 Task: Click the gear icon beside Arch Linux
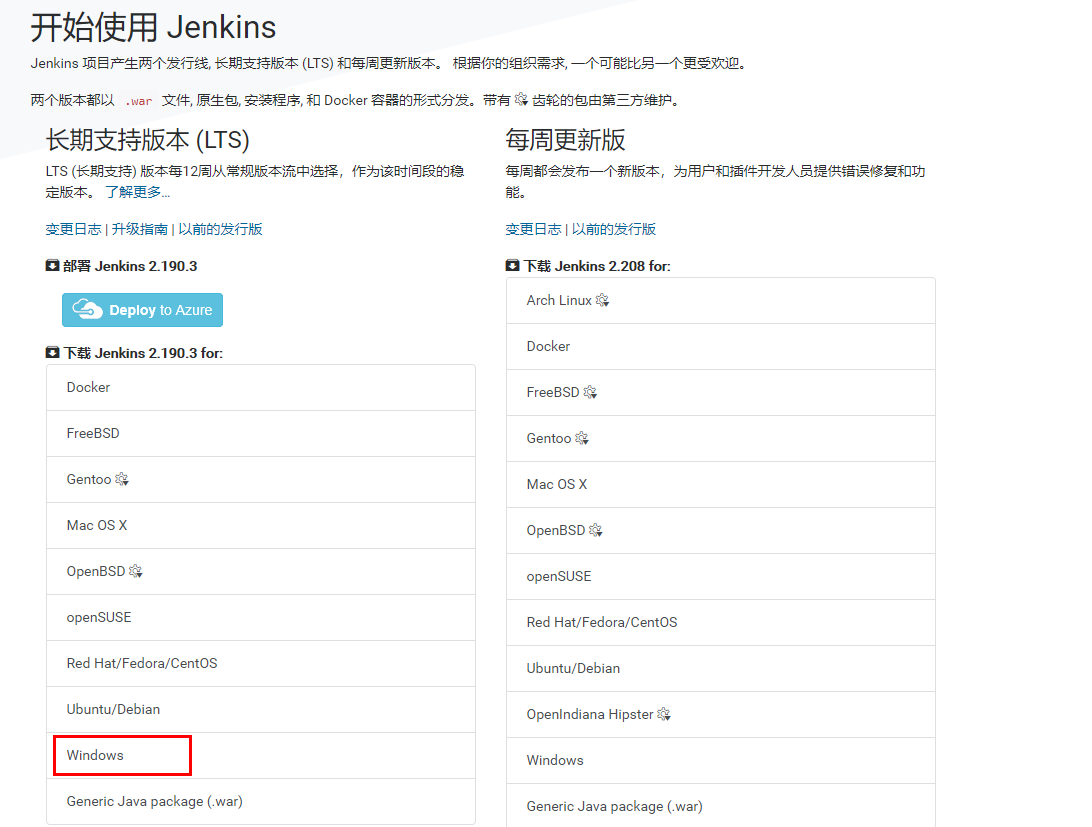point(602,300)
